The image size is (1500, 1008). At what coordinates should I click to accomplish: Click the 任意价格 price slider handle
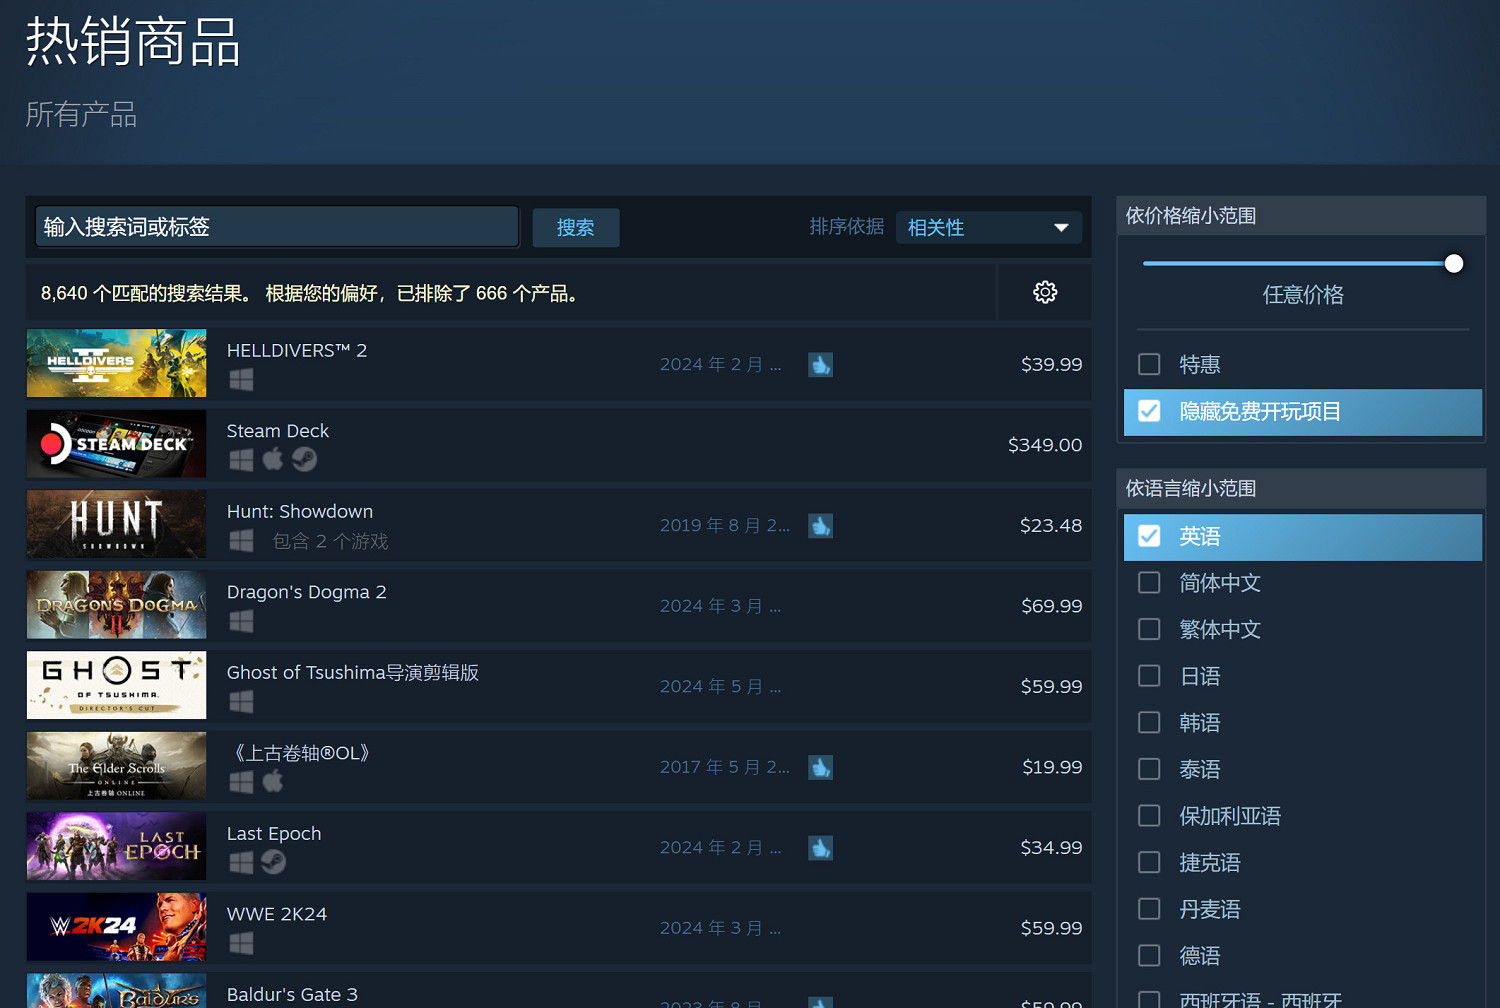click(1454, 263)
